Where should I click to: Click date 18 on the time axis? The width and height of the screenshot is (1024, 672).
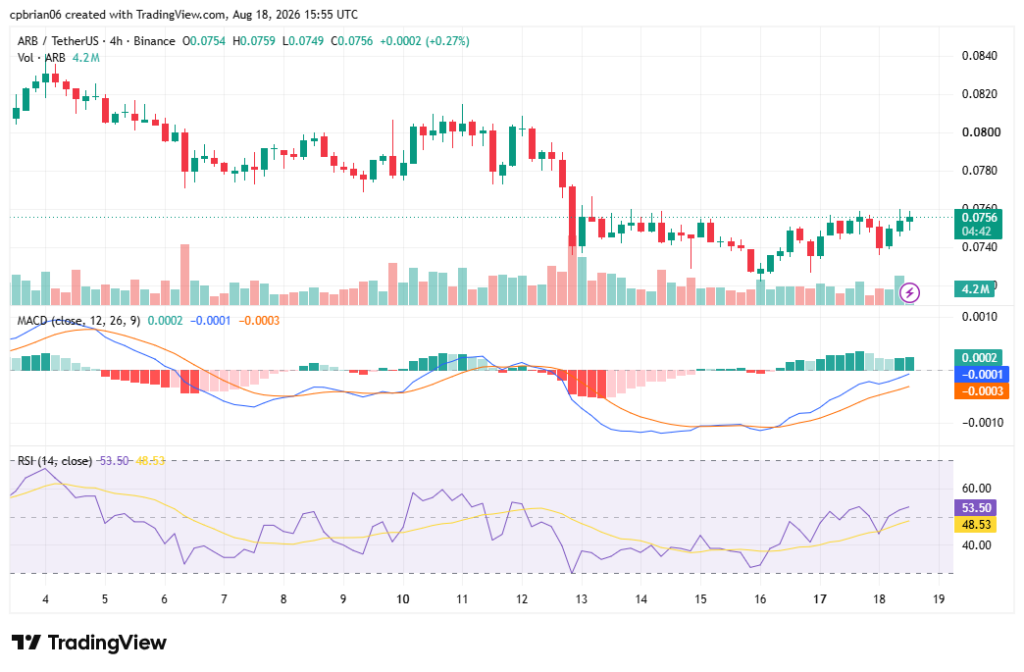tap(879, 600)
